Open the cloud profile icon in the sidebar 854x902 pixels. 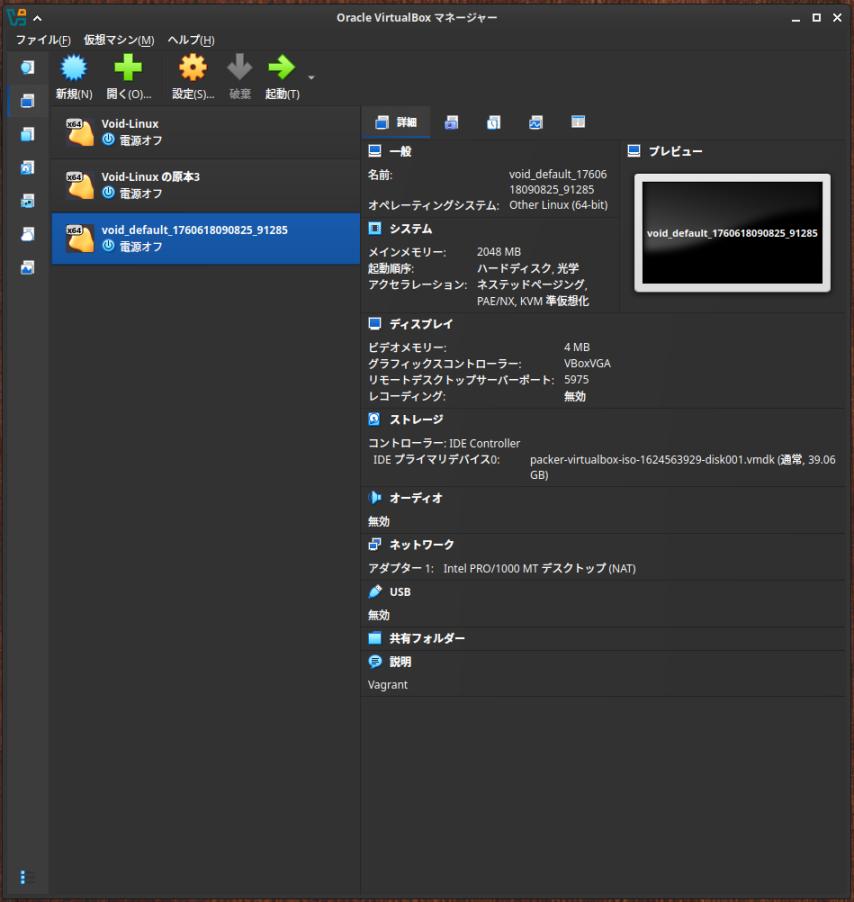(x=27, y=234)
